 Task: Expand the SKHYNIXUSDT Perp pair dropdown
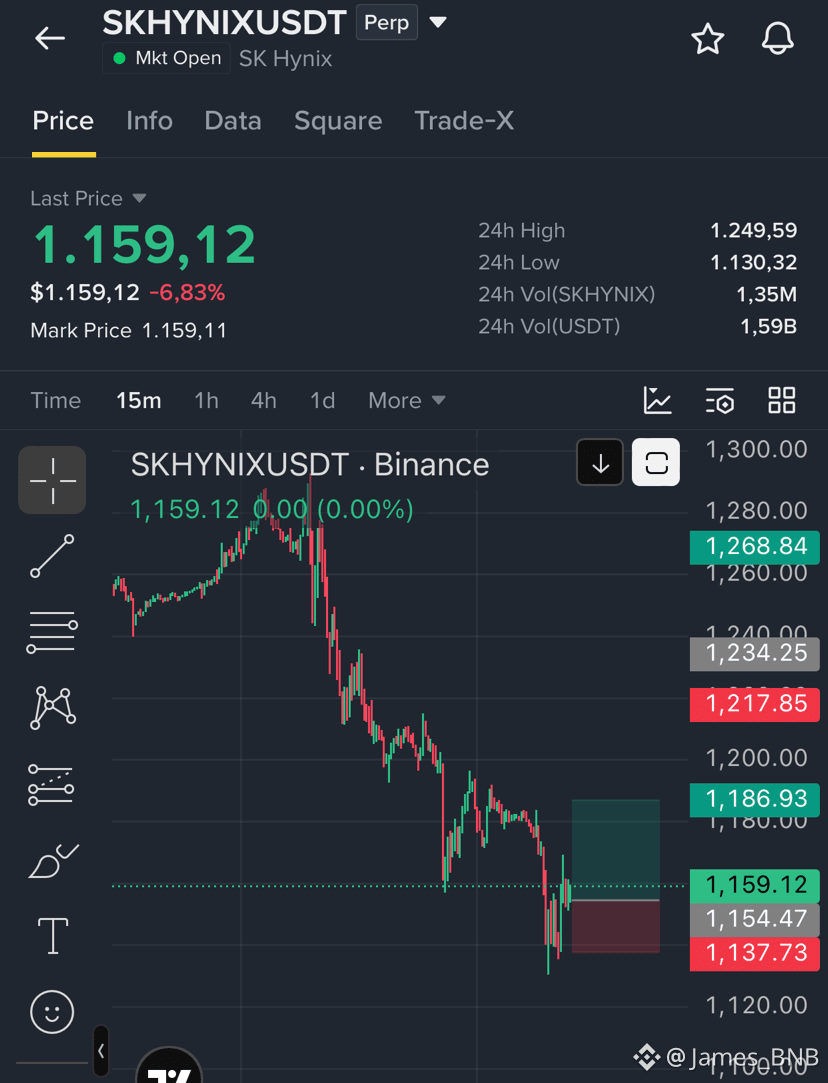coord(438,22)
